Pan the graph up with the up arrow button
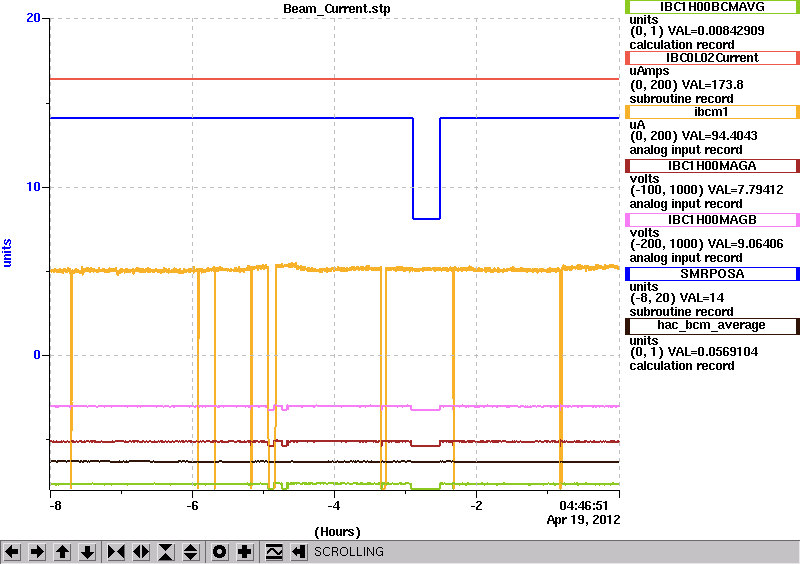 click(x=62, y=552)
